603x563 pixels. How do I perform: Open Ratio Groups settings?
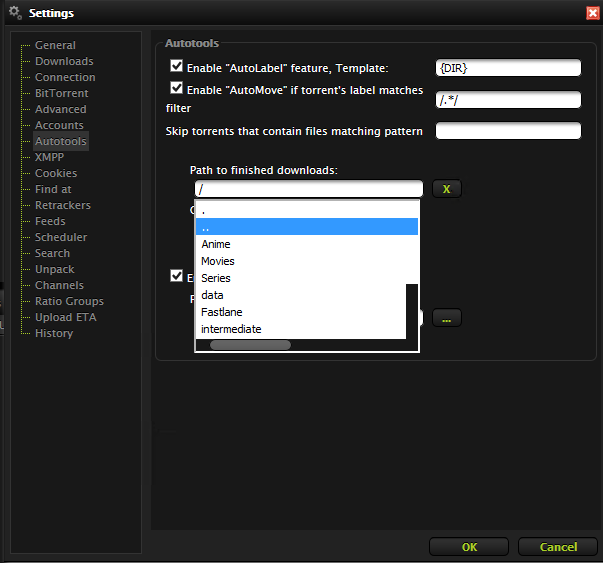(x=69, y=301)
